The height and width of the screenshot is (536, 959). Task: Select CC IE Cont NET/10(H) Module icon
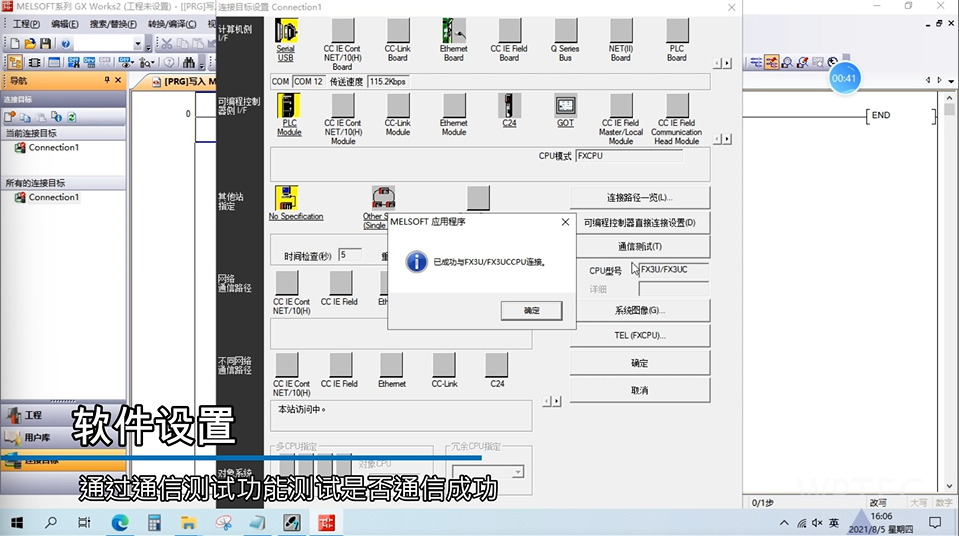[342, 105]
